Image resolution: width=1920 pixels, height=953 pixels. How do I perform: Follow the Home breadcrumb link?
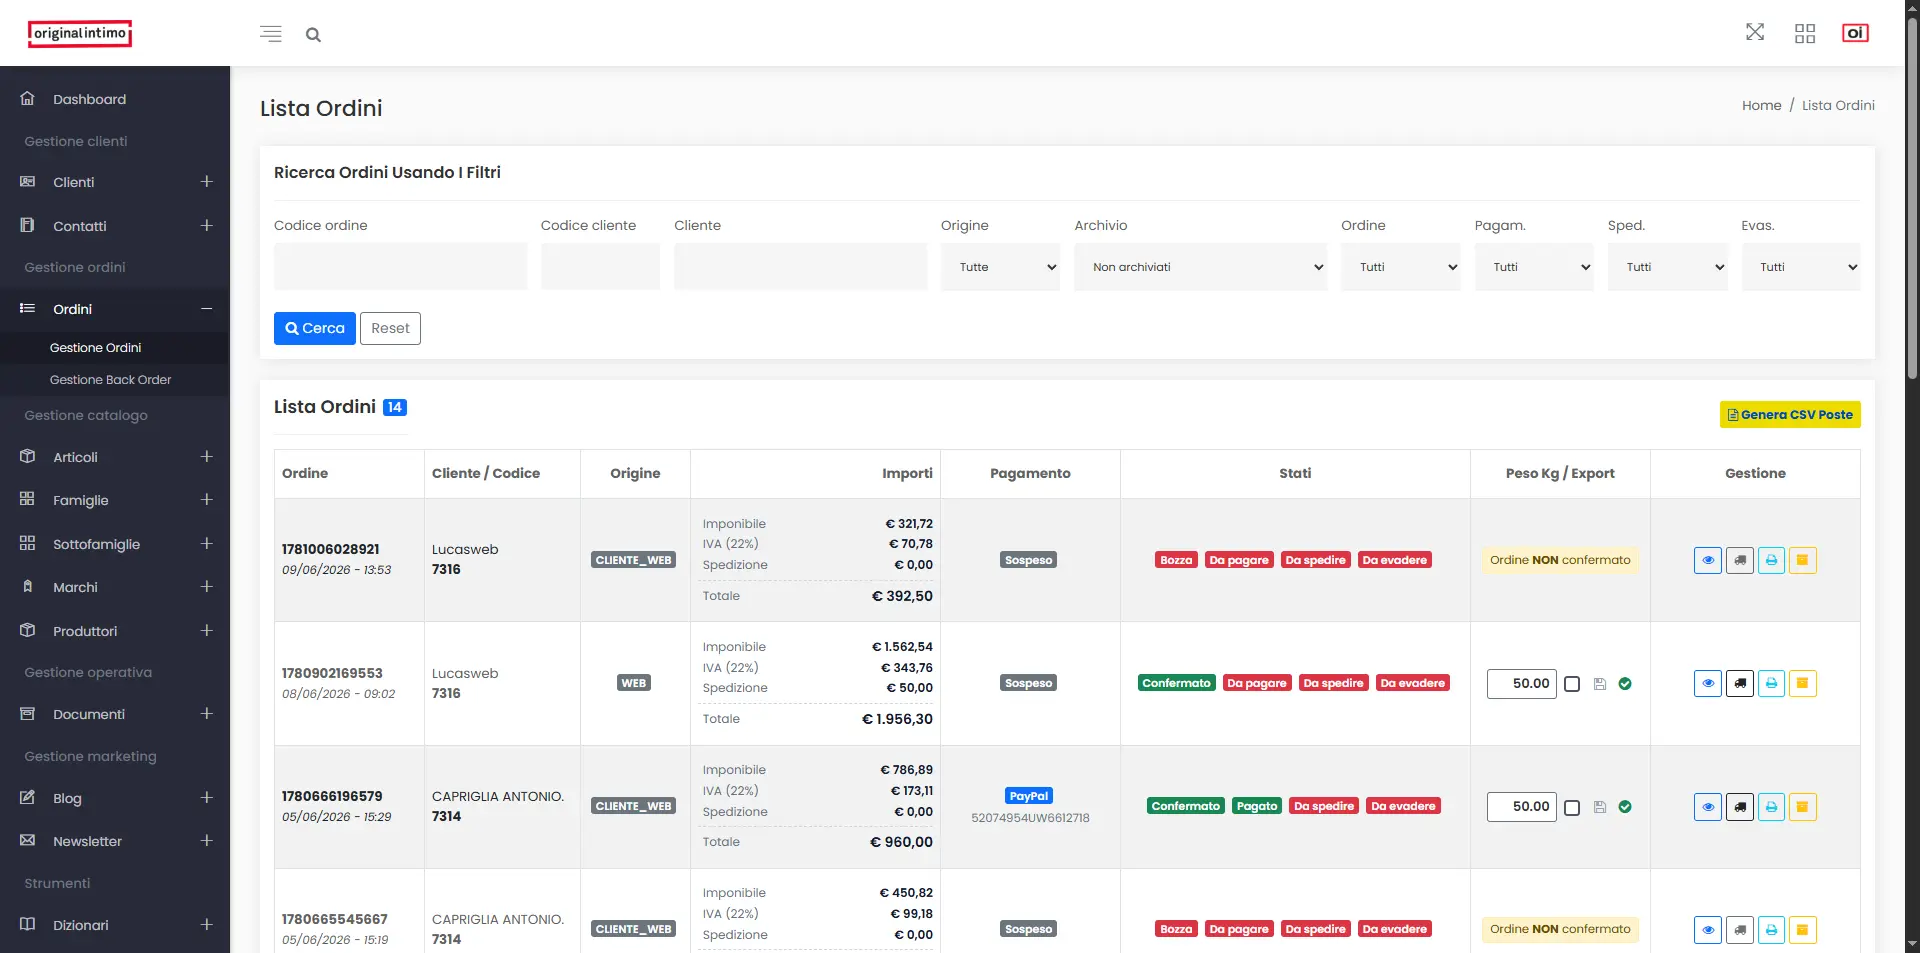[x=1761, y=105]
